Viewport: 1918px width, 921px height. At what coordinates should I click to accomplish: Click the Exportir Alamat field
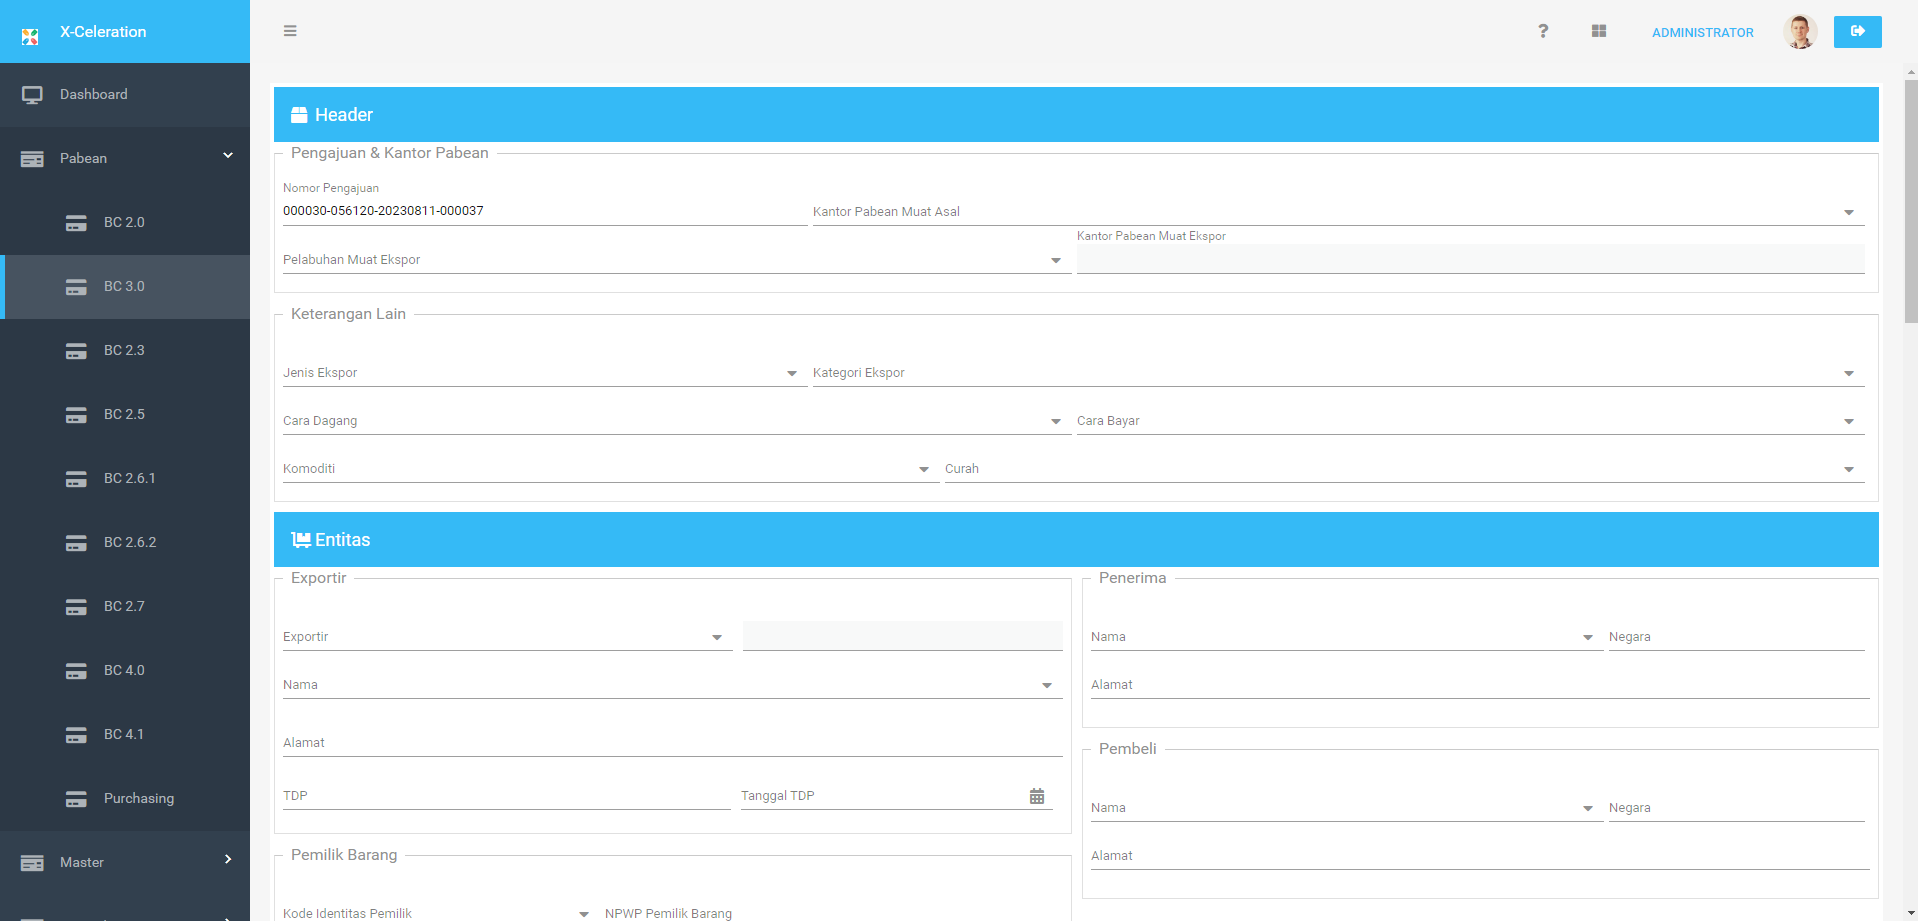click(672, 743)
